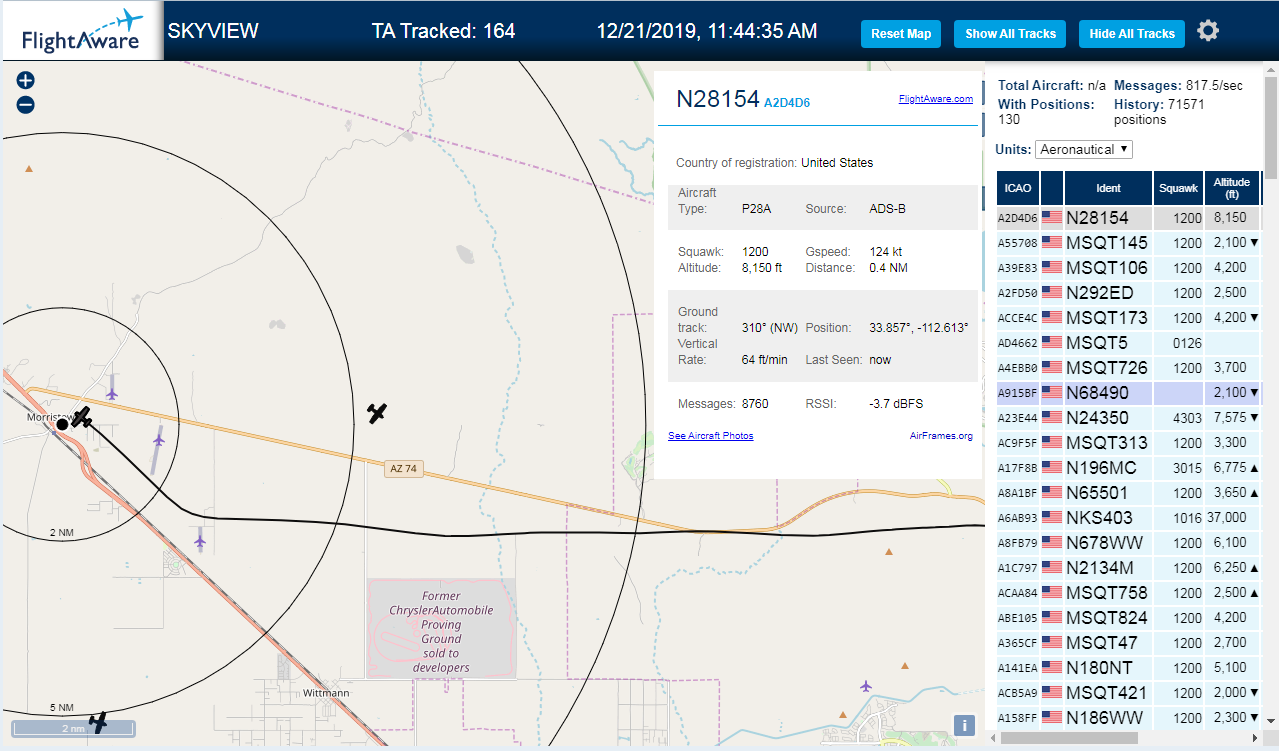Select aircraft row N292ED
This screenshot has width=1279, height=751.
[1128, 293]
